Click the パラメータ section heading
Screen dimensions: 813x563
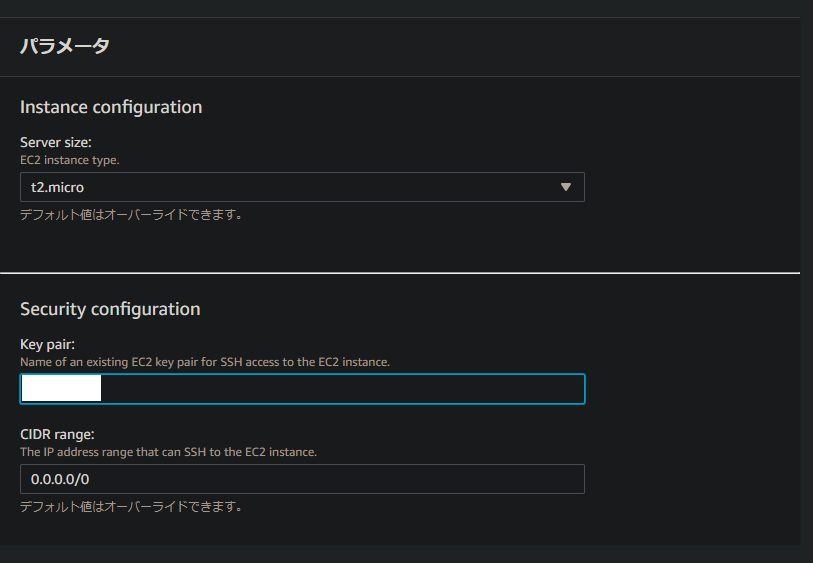[65, 46]
